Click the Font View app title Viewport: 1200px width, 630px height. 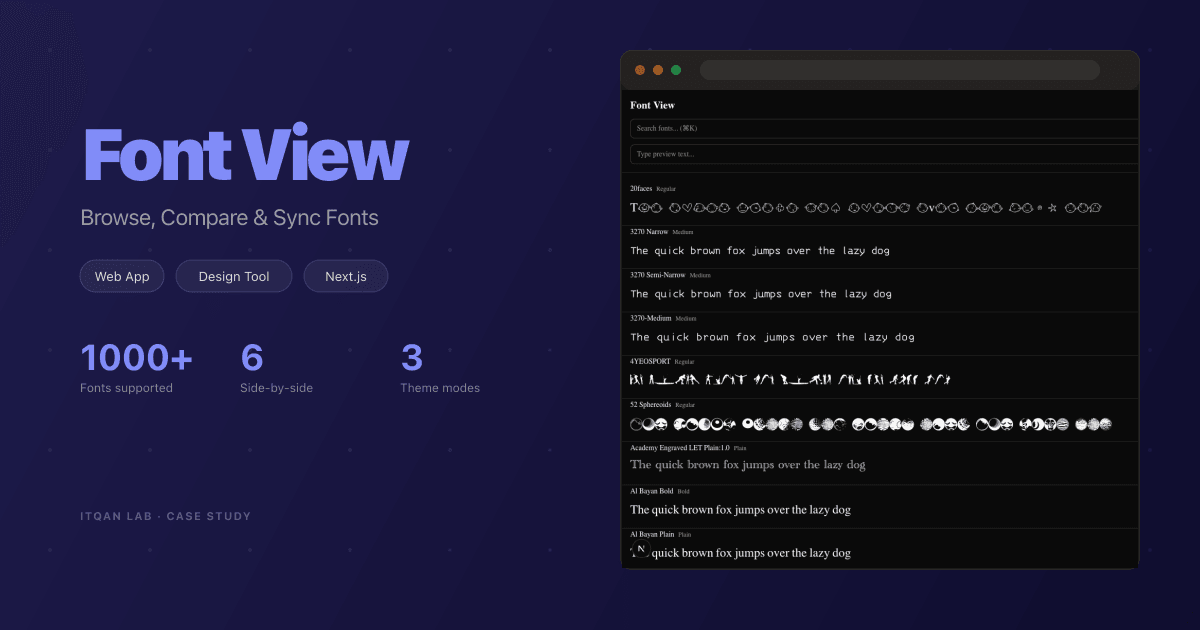[x=652, y=104]
